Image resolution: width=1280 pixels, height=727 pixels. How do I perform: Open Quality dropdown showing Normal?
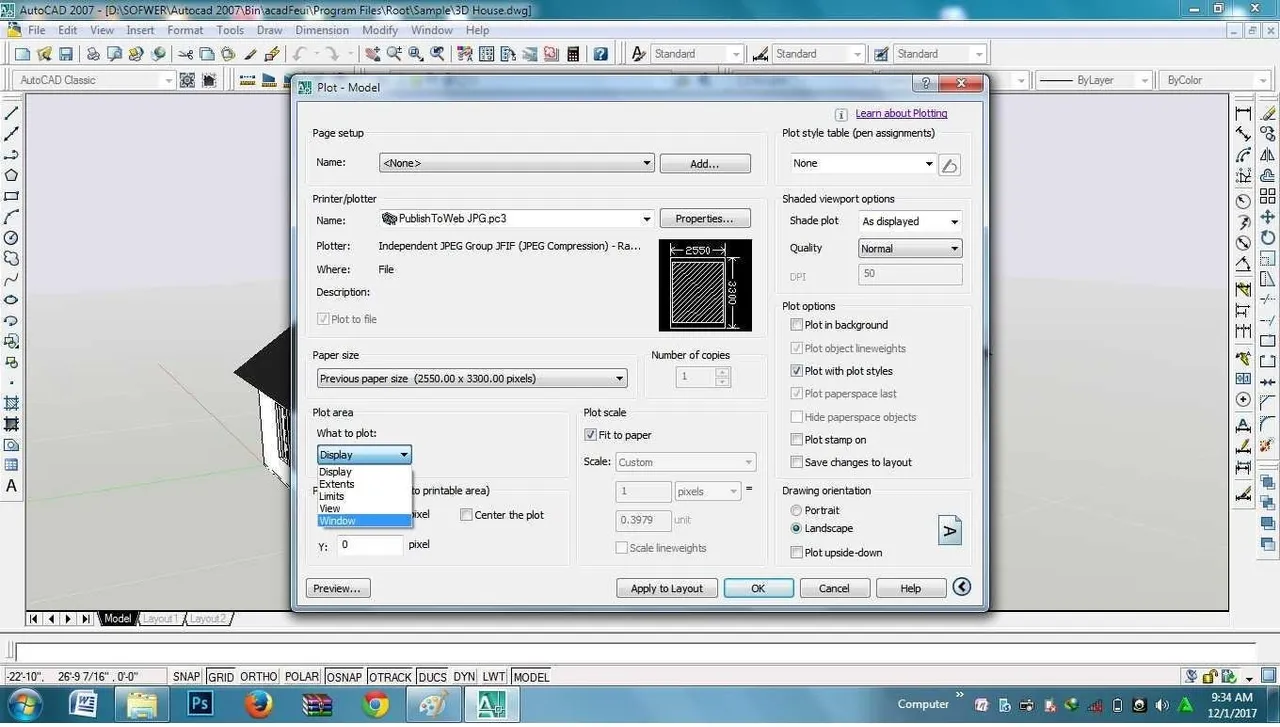click(x=910, y=249)
